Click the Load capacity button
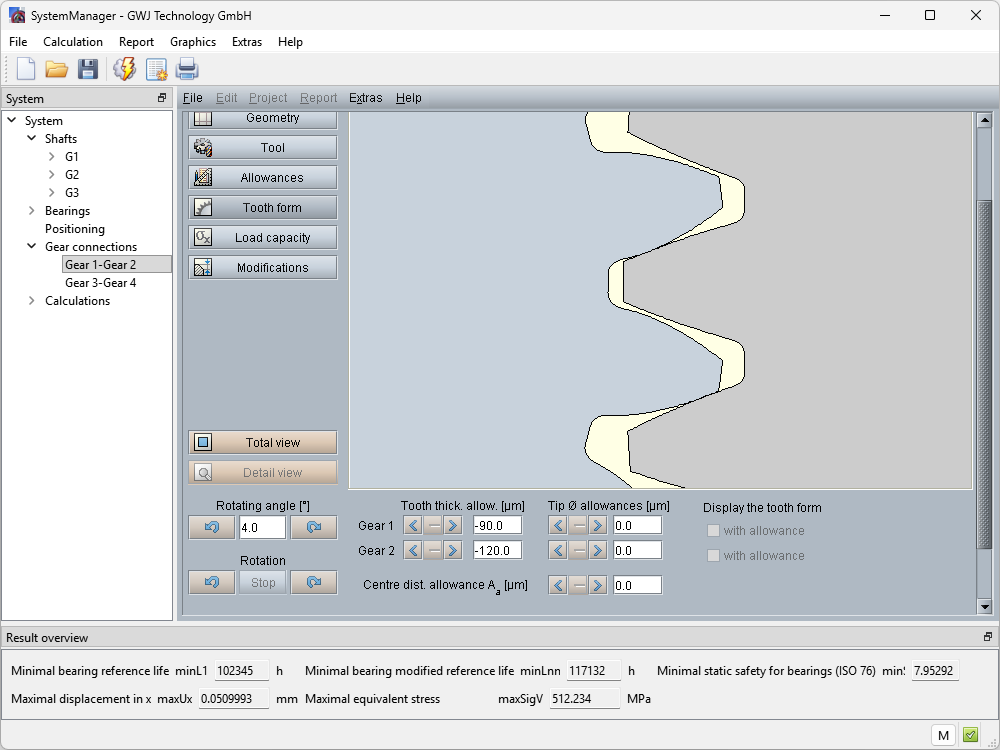This screenshot has width=1000, height=750. [x=263, y=238]
